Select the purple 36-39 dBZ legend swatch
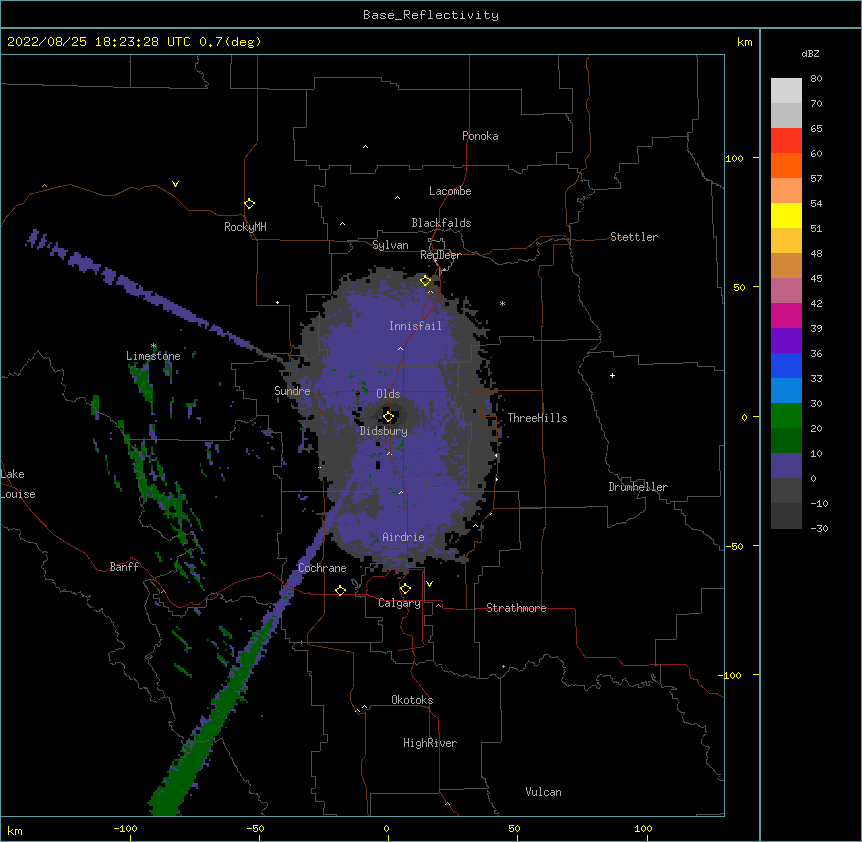This screenshot has width=862, height=842. point(786,341)
